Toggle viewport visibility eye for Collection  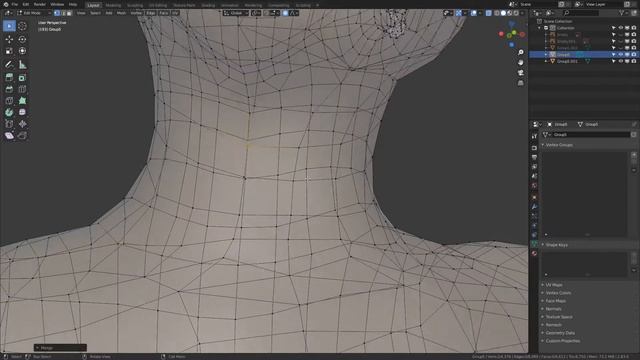[620, 28]
